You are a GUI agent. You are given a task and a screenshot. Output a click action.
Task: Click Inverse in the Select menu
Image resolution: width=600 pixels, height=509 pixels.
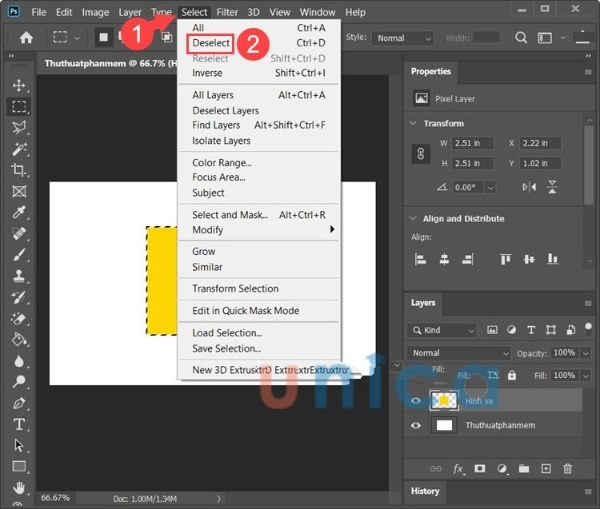click(x=207, y=73)
